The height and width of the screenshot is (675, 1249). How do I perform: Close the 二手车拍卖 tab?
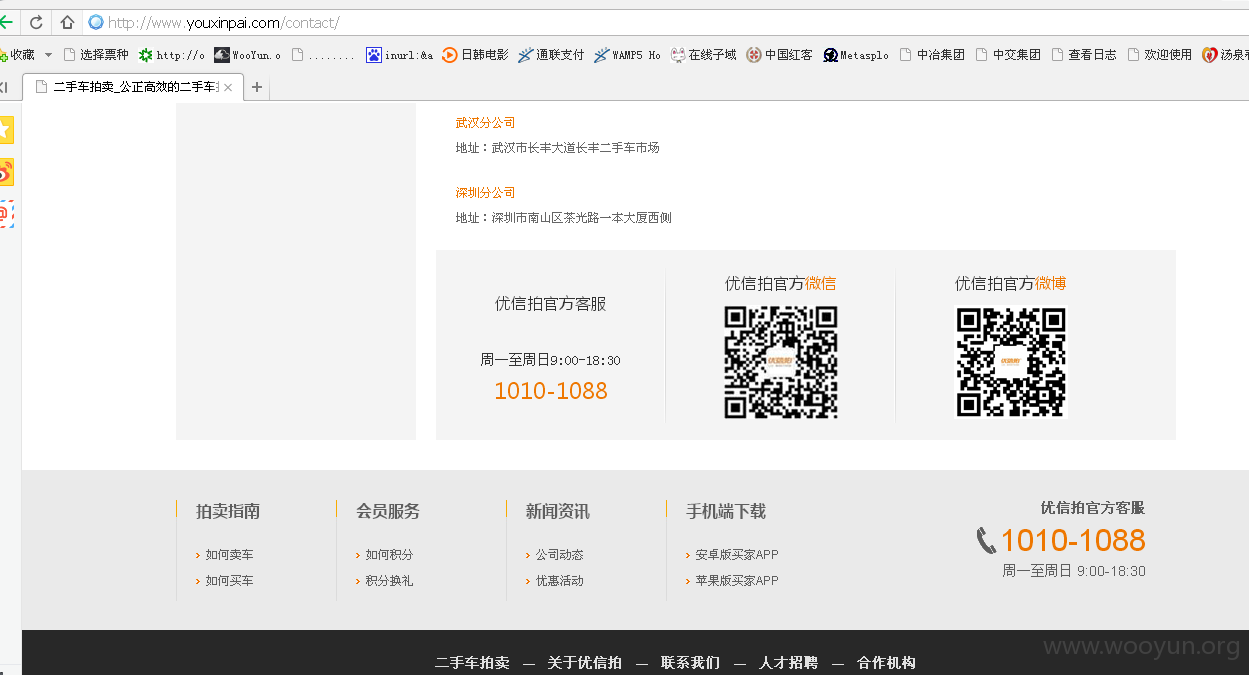point(228,88)
